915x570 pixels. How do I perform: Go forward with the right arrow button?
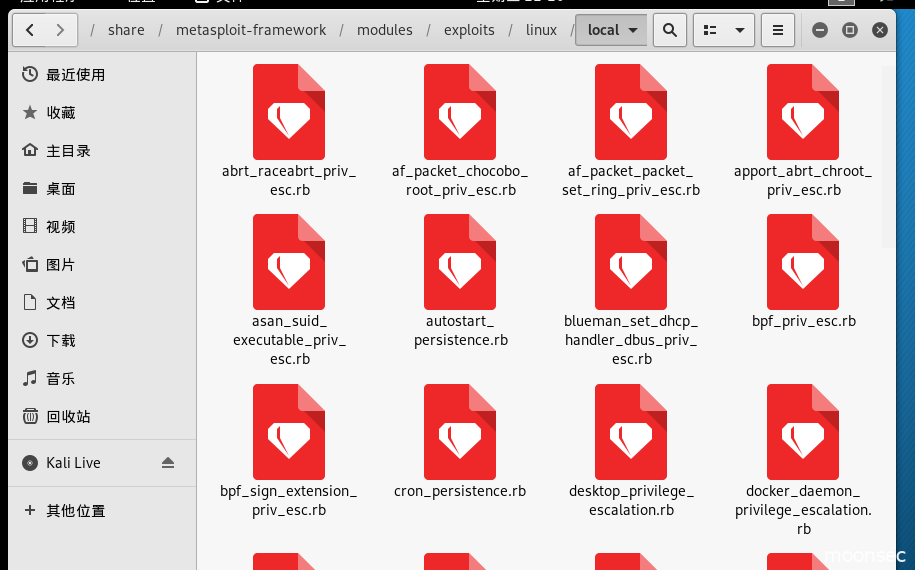[x=61, y=30]
